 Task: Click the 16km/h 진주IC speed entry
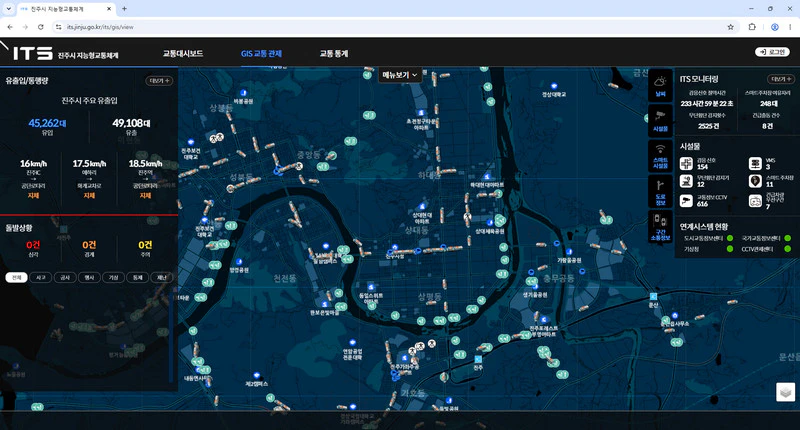point(33,178)
